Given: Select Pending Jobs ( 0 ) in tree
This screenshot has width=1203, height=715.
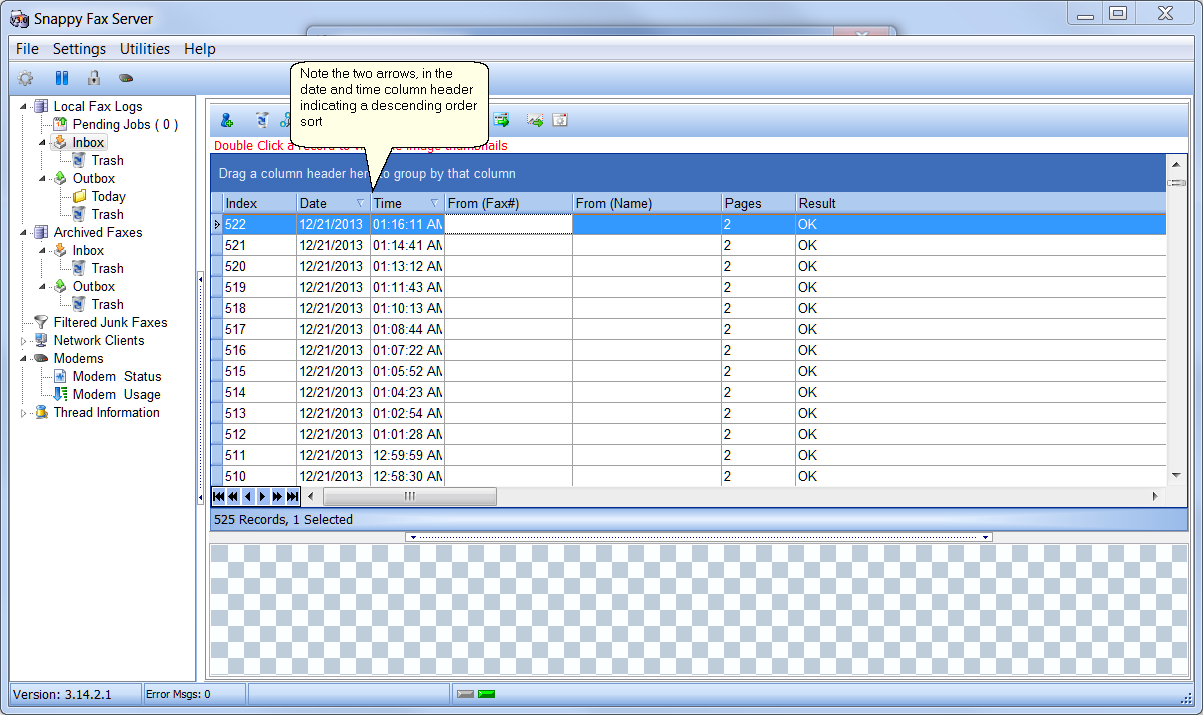Looking at the screenshot, I should [x=126, y=124].
